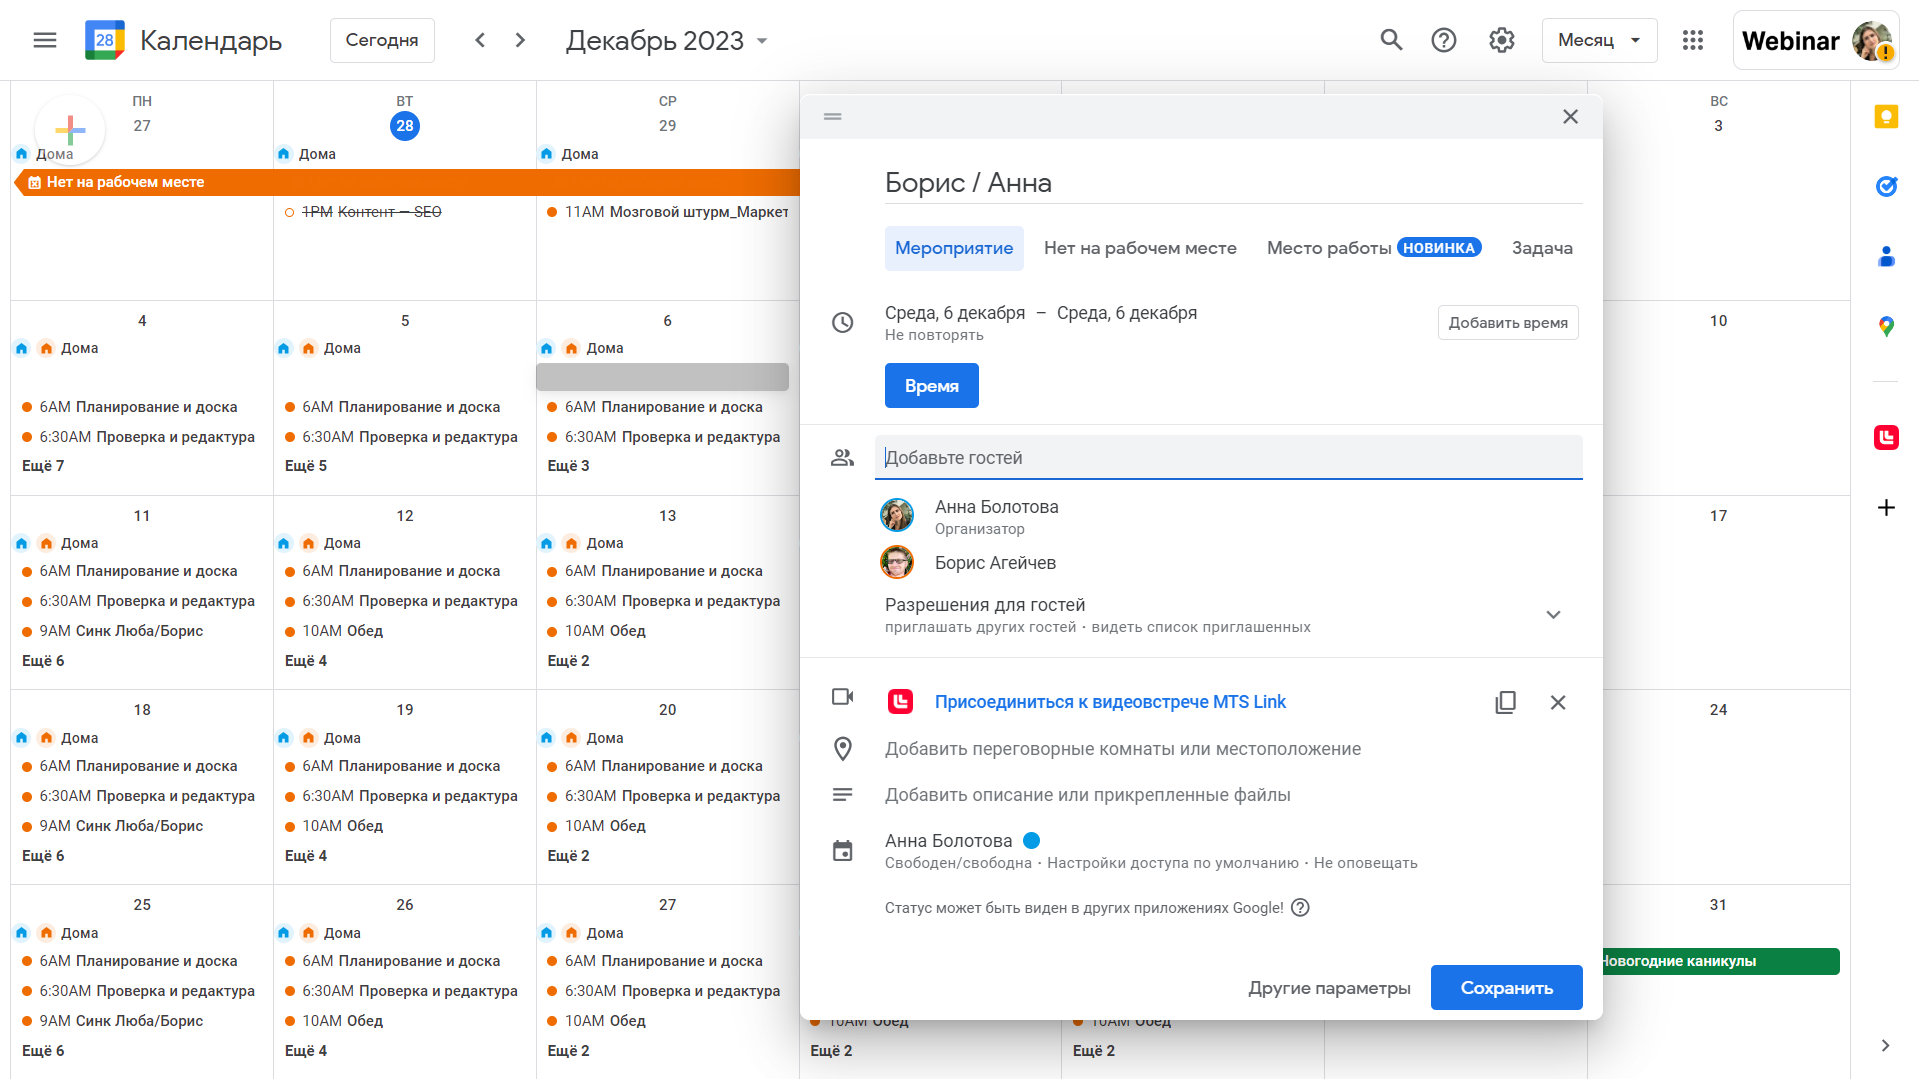1919x1079 pixels.
Task: Open 'Не повторять' recurrence option
Action: pos(934,335)
